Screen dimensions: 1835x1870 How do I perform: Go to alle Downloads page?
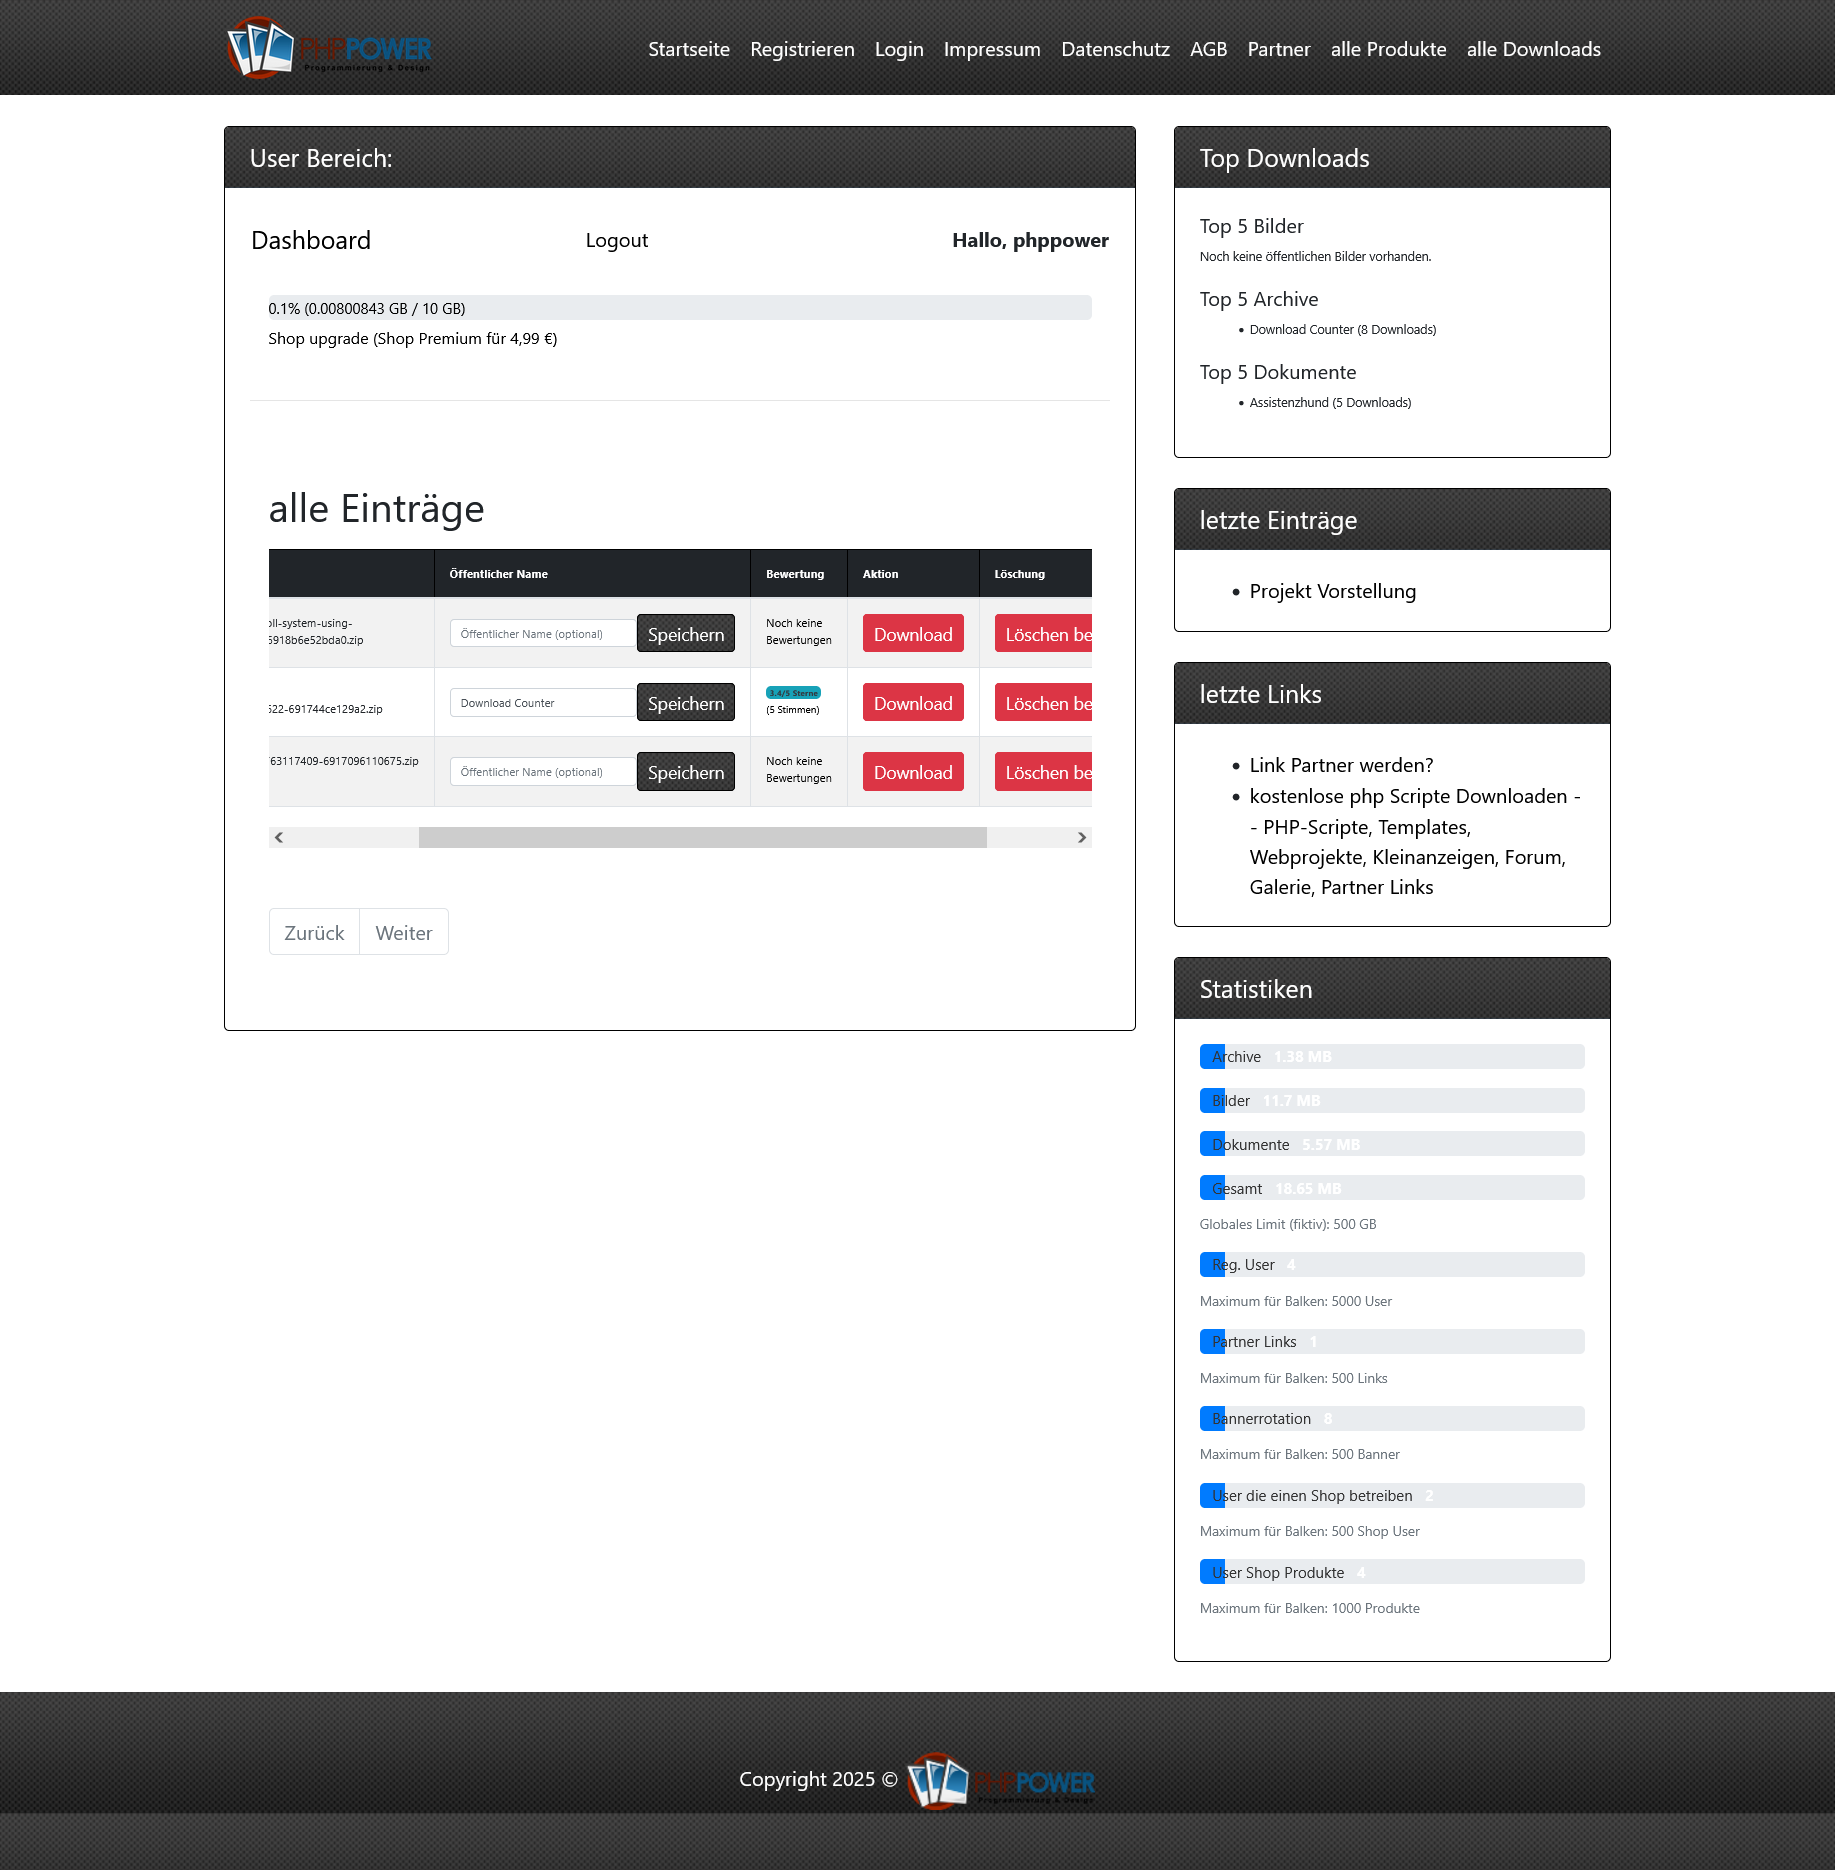pyautogui.click(x=1533, y=49)
